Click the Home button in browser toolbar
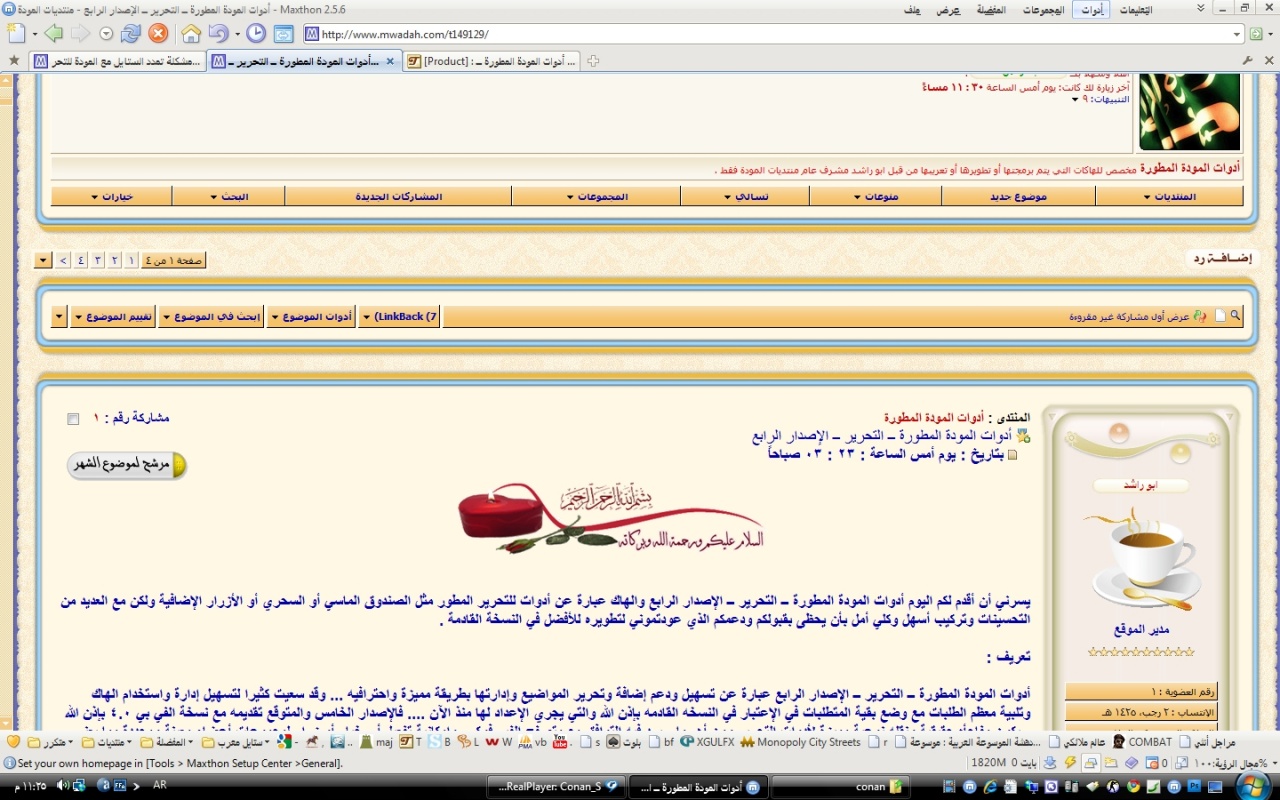 pos(191,34)
